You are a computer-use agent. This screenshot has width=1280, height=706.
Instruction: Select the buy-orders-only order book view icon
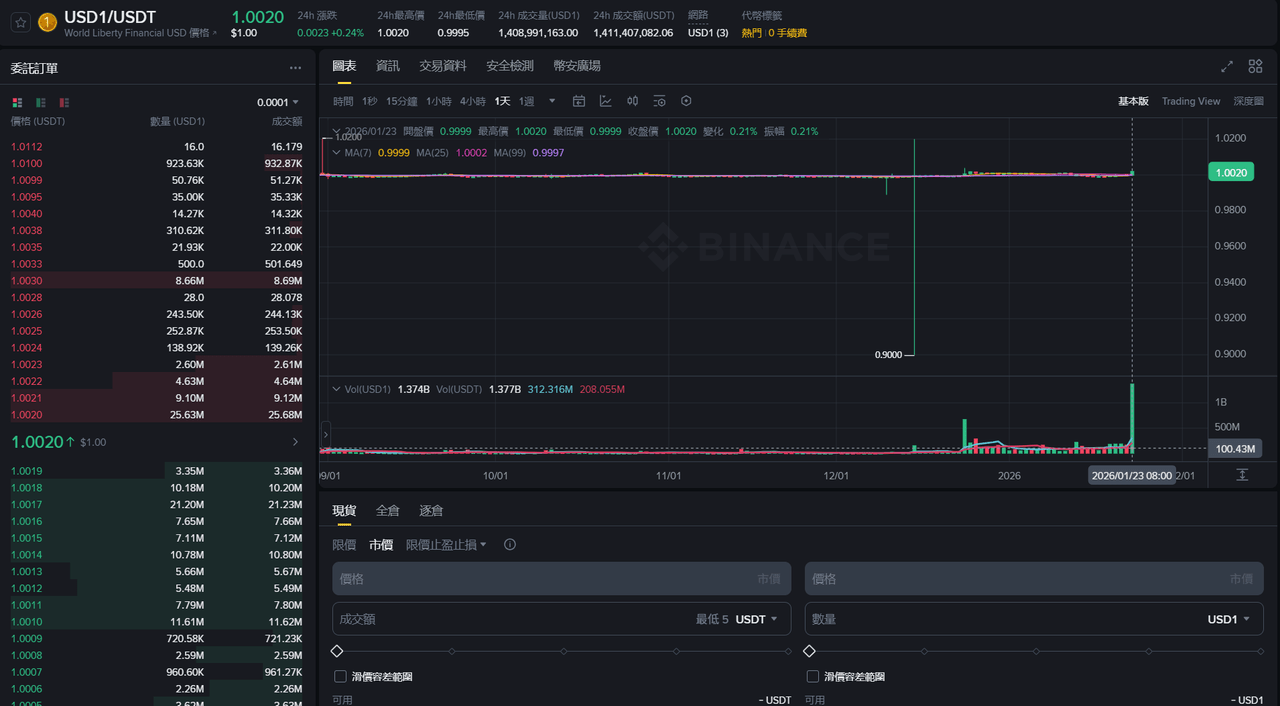pyautogui.click(x=40, y=102)
